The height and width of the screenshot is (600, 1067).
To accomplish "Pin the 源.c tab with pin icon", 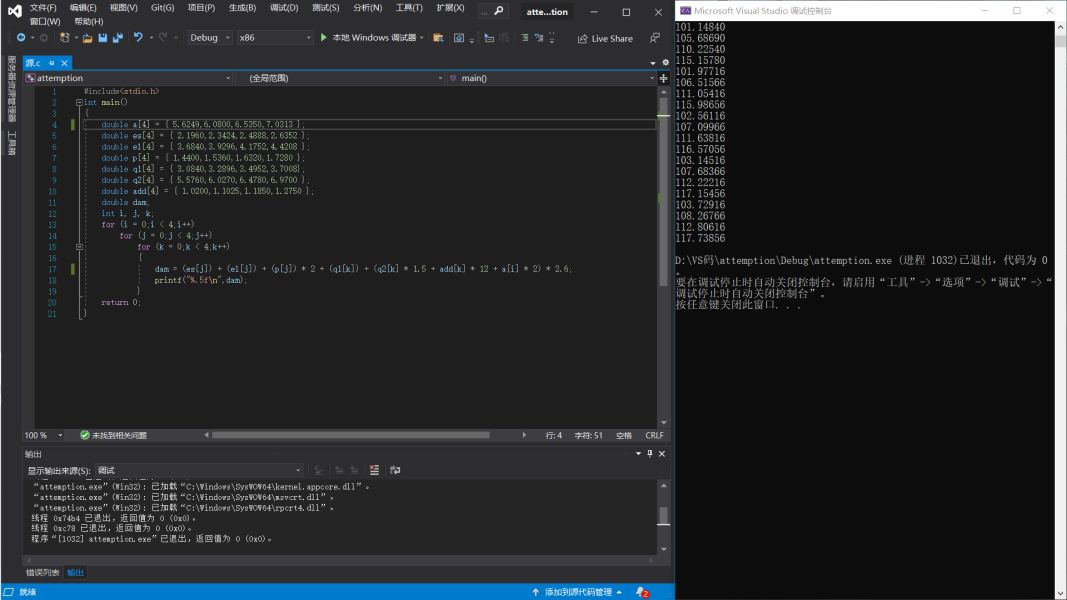I will tap(52, 63).
